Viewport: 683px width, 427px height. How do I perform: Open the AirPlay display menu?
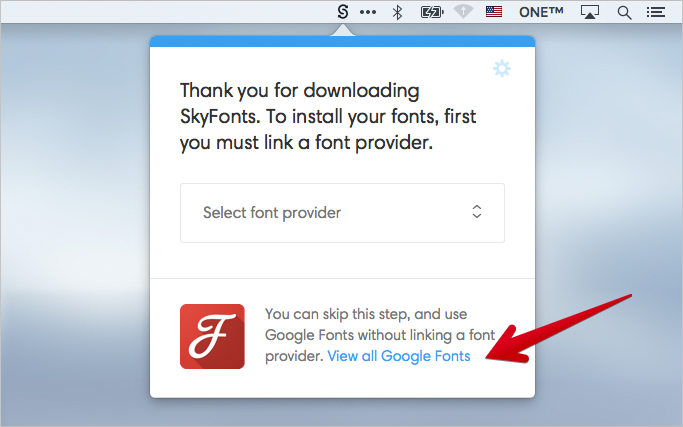coord(590,12)
